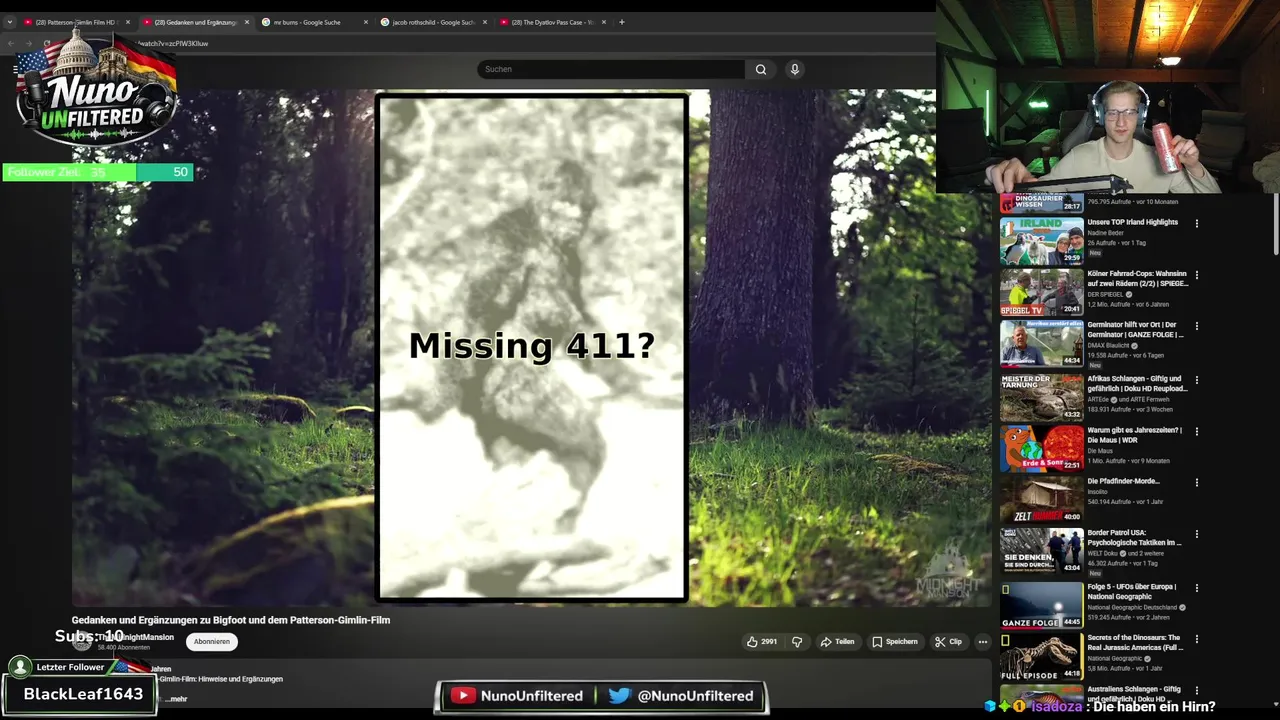This screenshot has height=720, width=1280.
Task: Click 'Nadine Beder' channel name
Action: coord(1106,233)
